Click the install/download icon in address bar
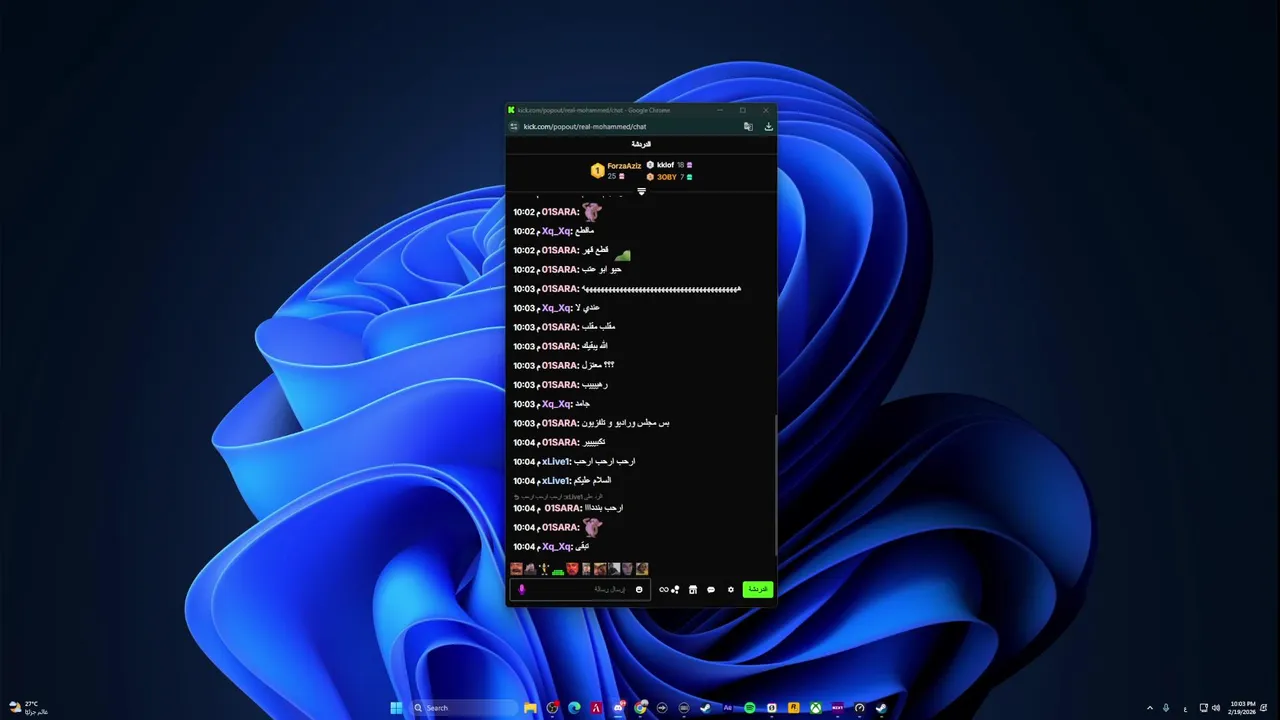 pyautogui.click(x=768, y=127)
